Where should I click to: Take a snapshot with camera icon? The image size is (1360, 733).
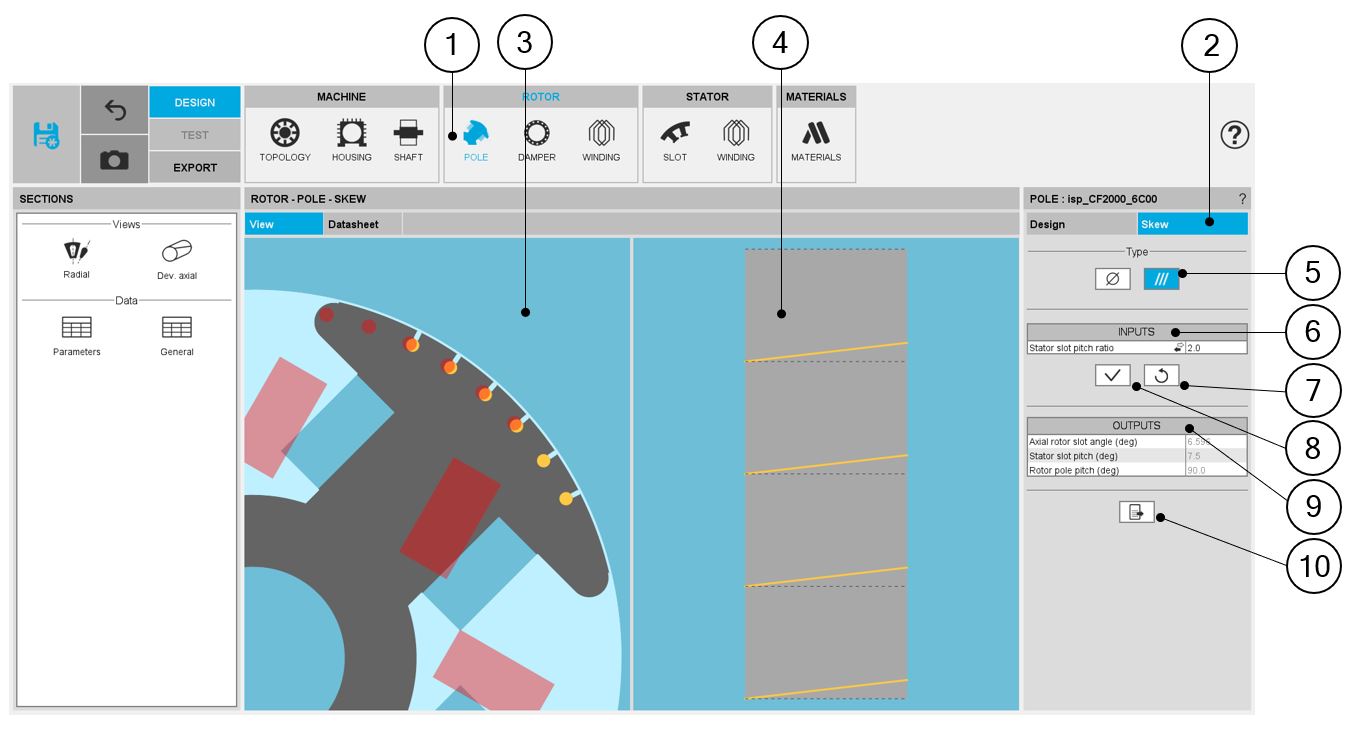tap(114, 160)
